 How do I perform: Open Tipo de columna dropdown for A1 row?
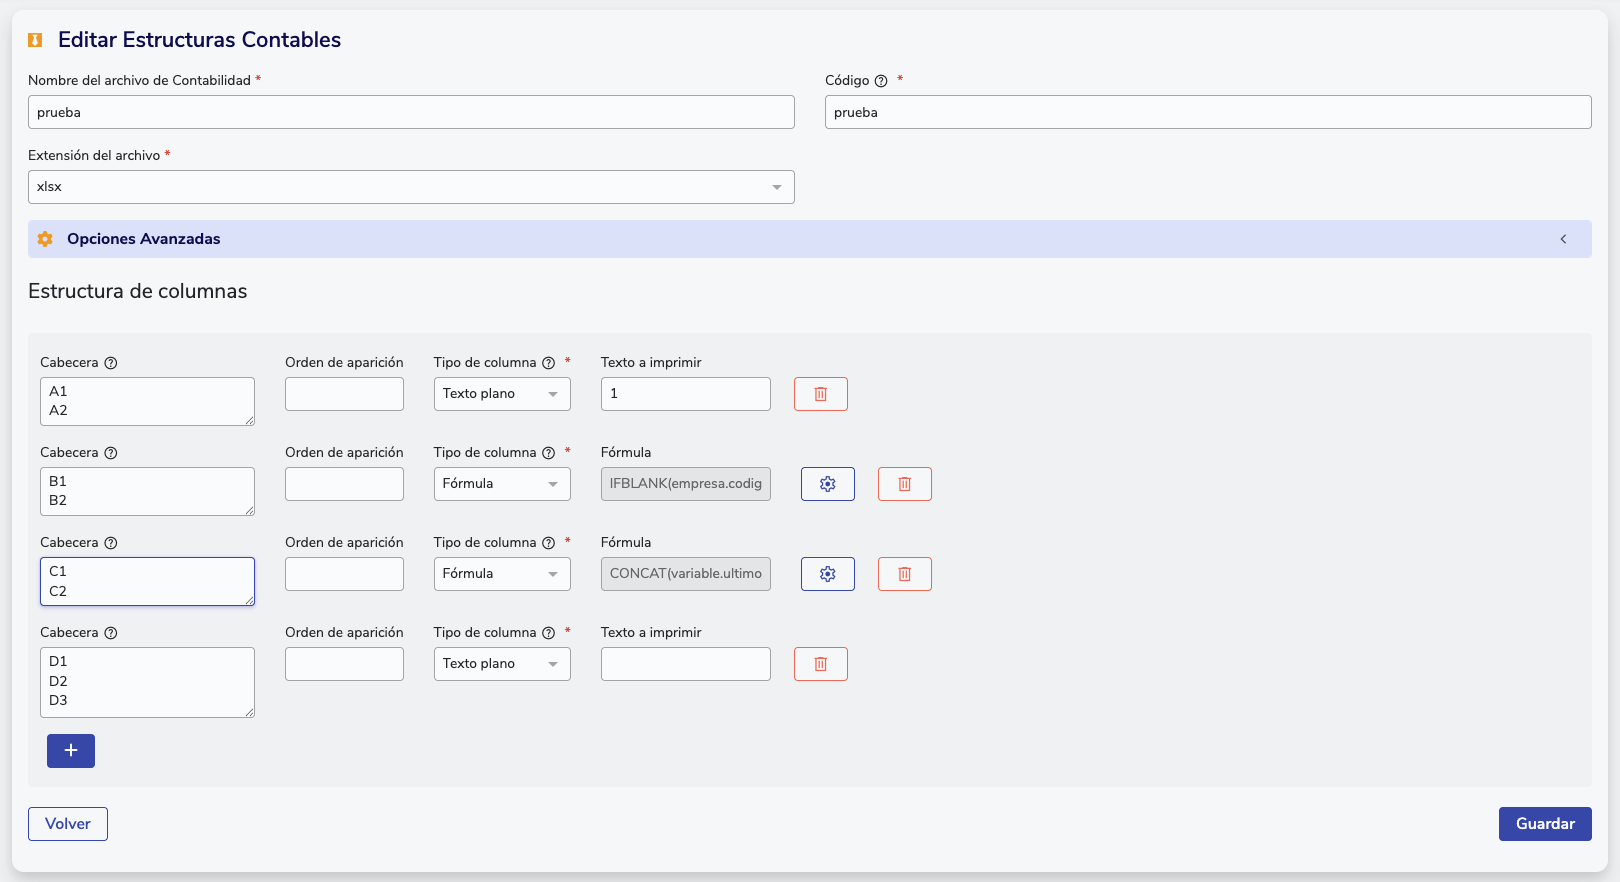click(x=501, y=394)
